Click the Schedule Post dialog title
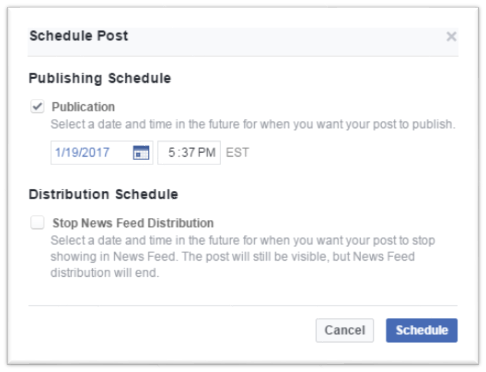 (x=79, y=36)
